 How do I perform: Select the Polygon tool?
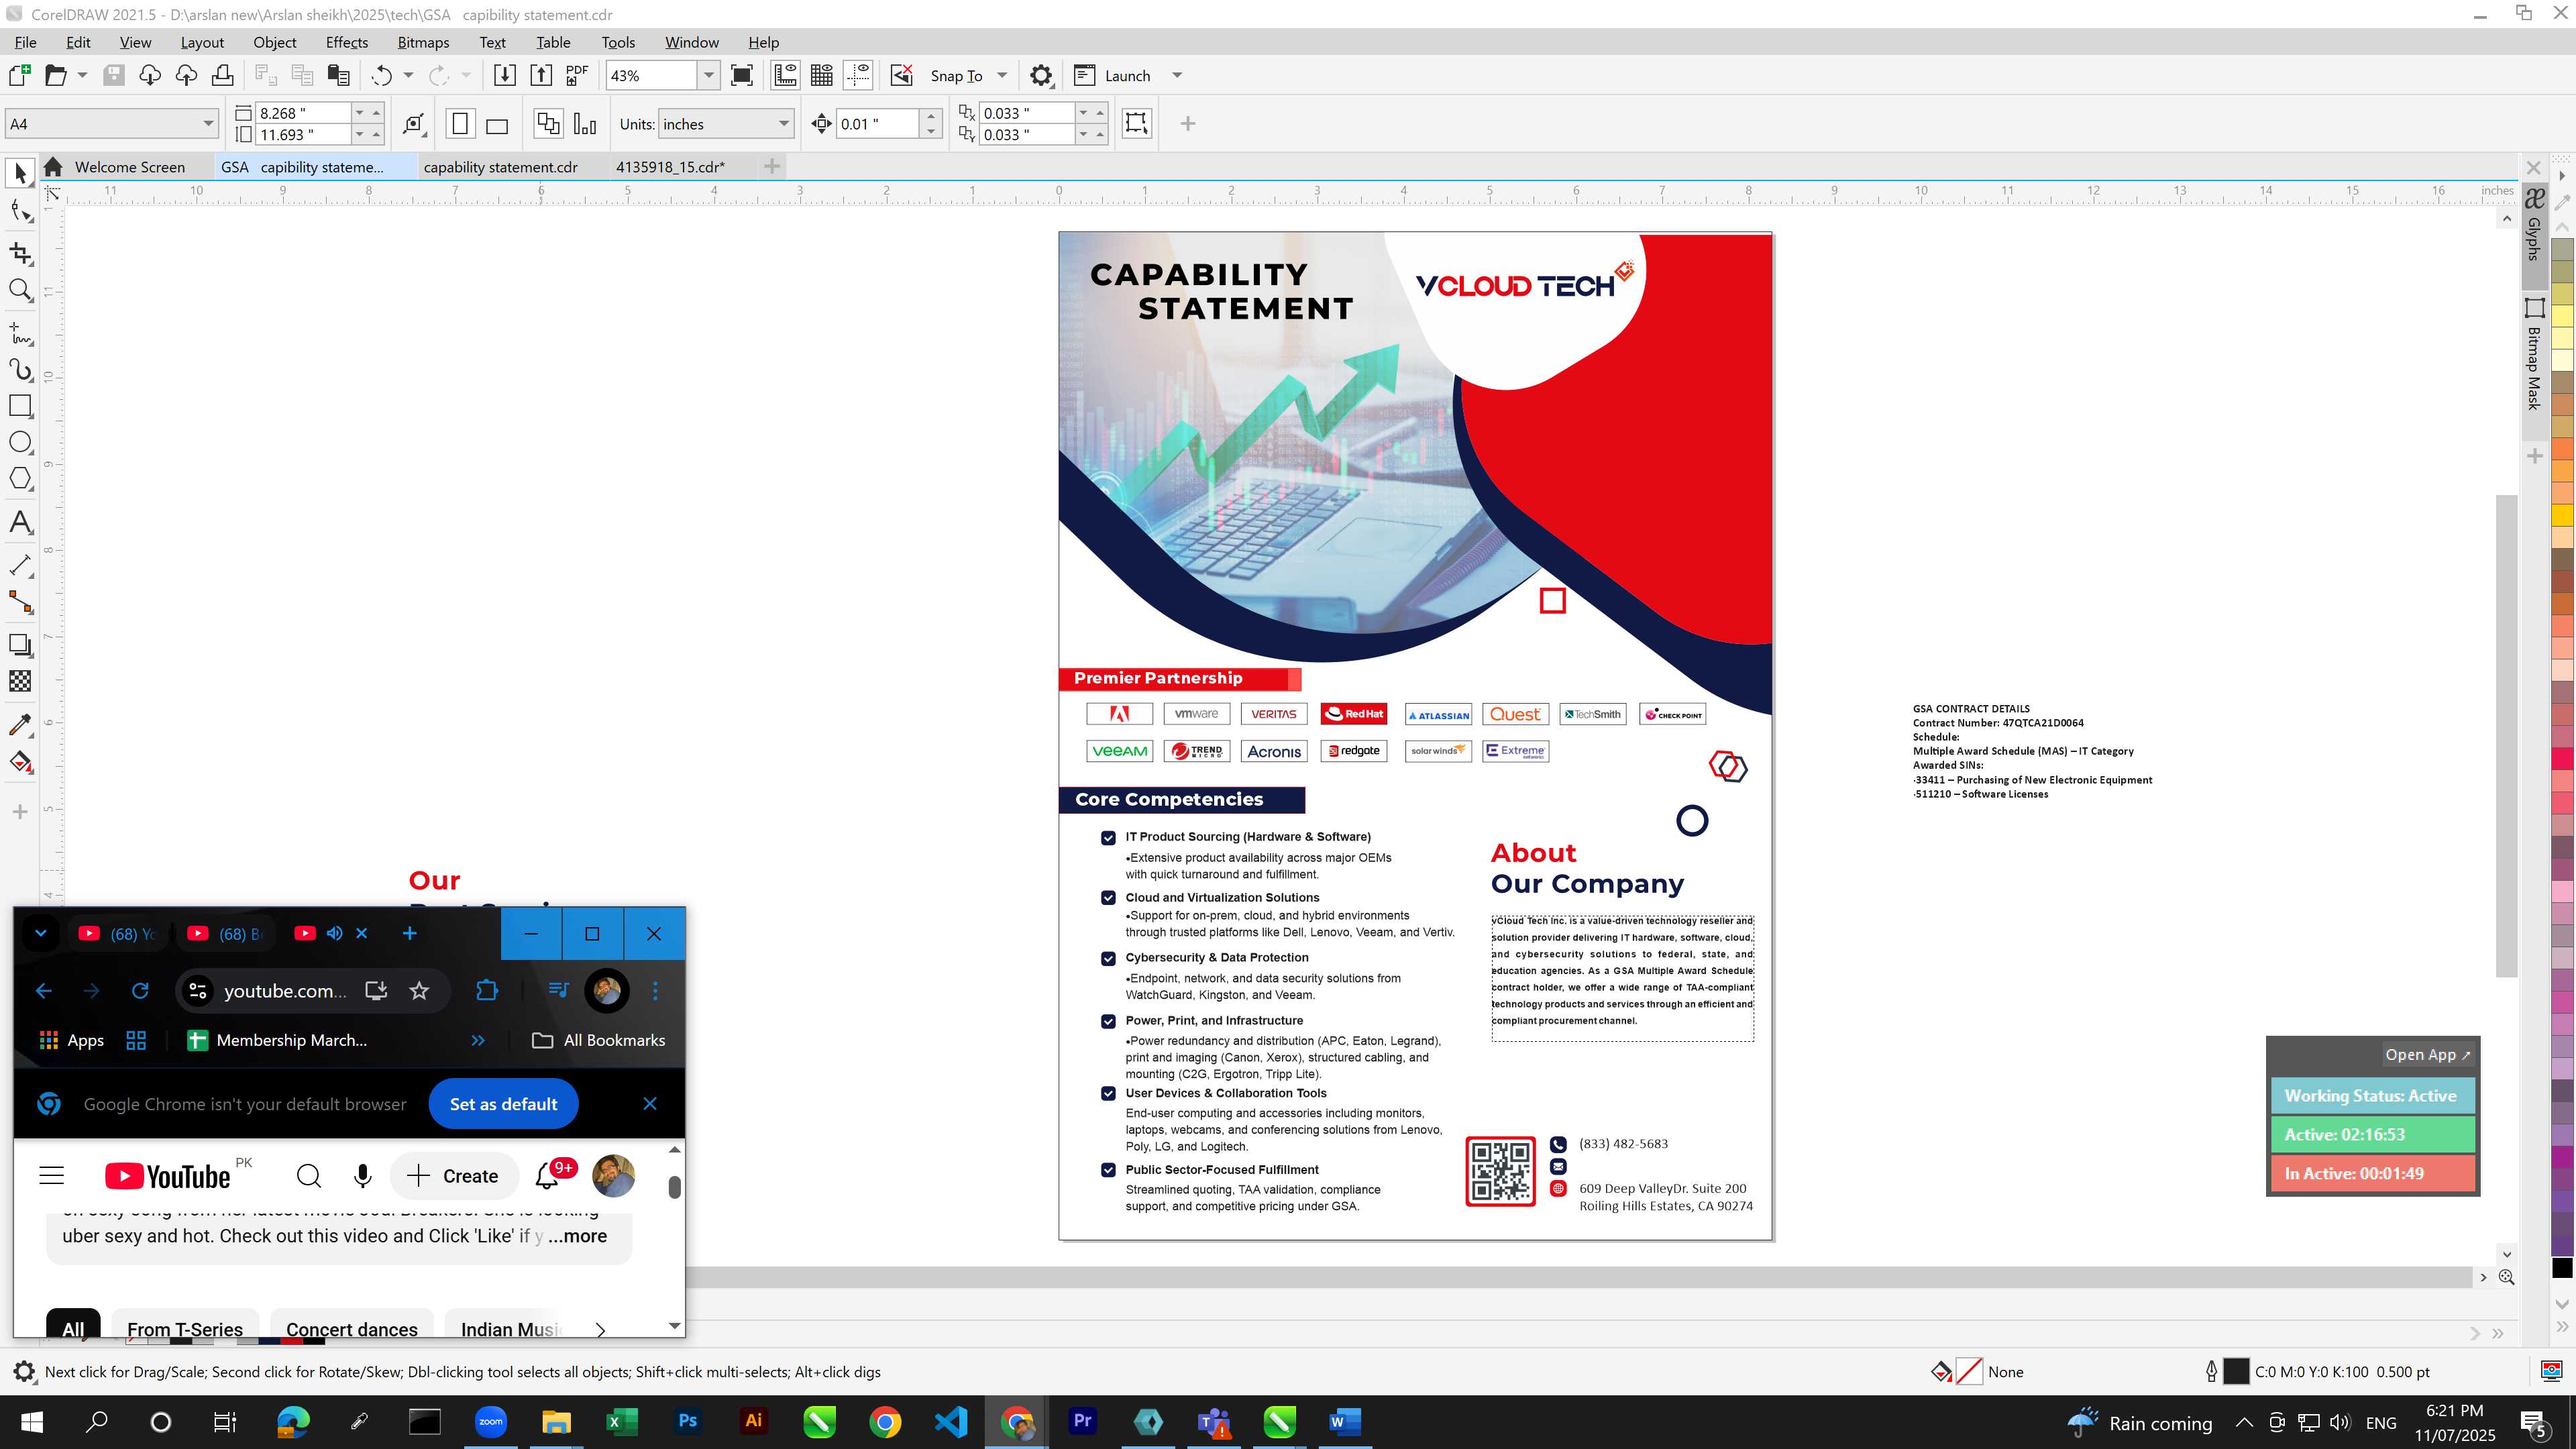[20, 479]
